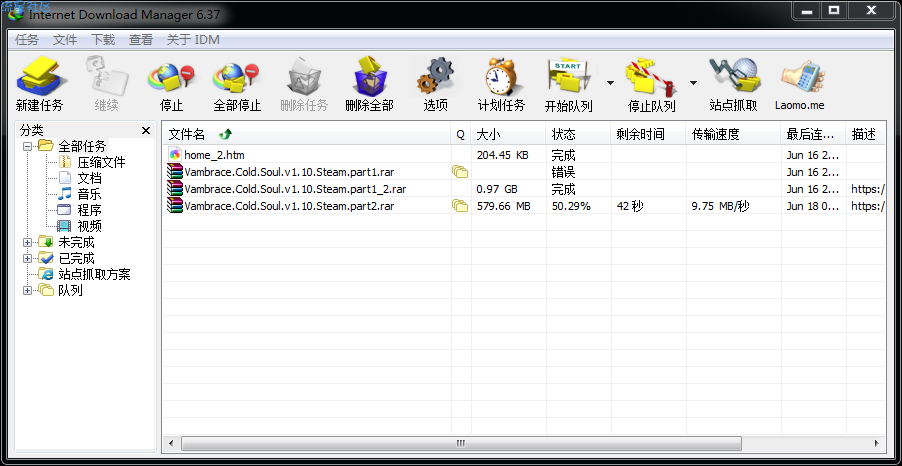Sort by 大小 column header
Image resolution: width=902 pixels, height=466 pixels.
click(x=508, y=135)
